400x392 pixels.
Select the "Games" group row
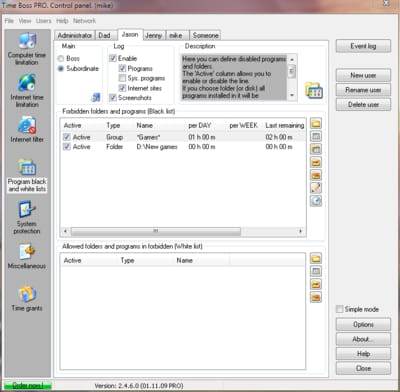tap(183, 137)
